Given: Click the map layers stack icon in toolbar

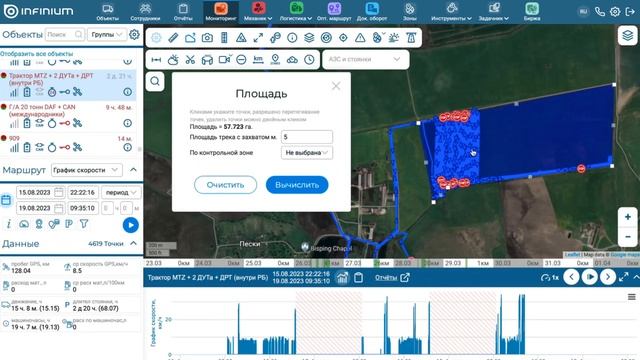Looking at the screenshot, I should pyautogui.click(x=309, y=38).
